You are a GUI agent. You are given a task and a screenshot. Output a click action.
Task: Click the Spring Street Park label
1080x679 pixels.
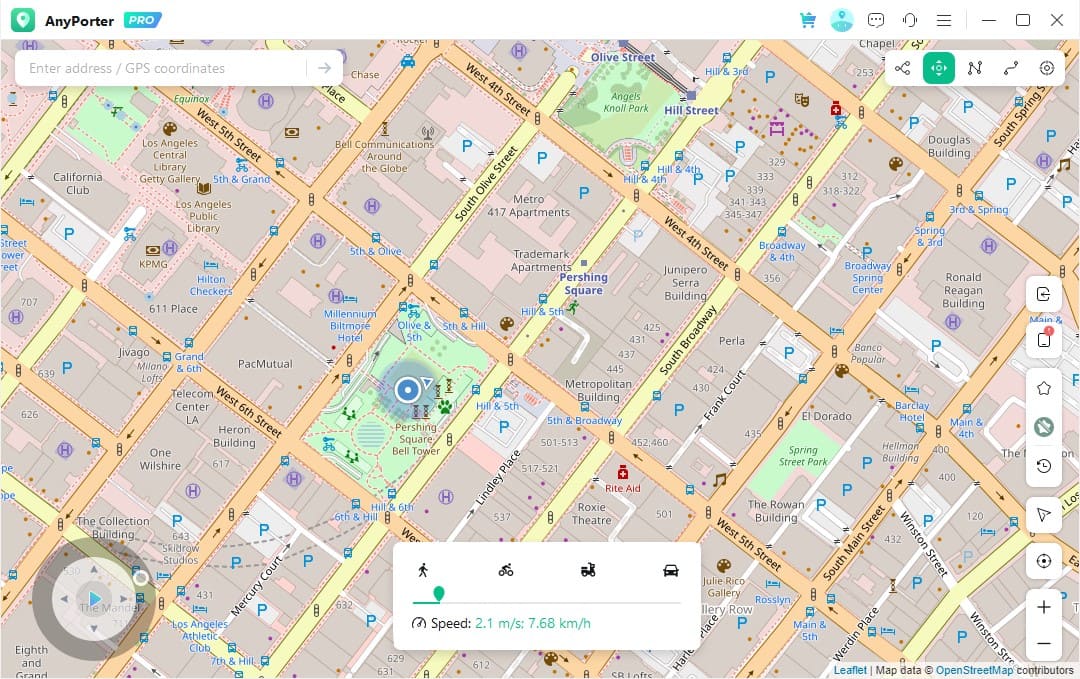click(x=803, y=456)
